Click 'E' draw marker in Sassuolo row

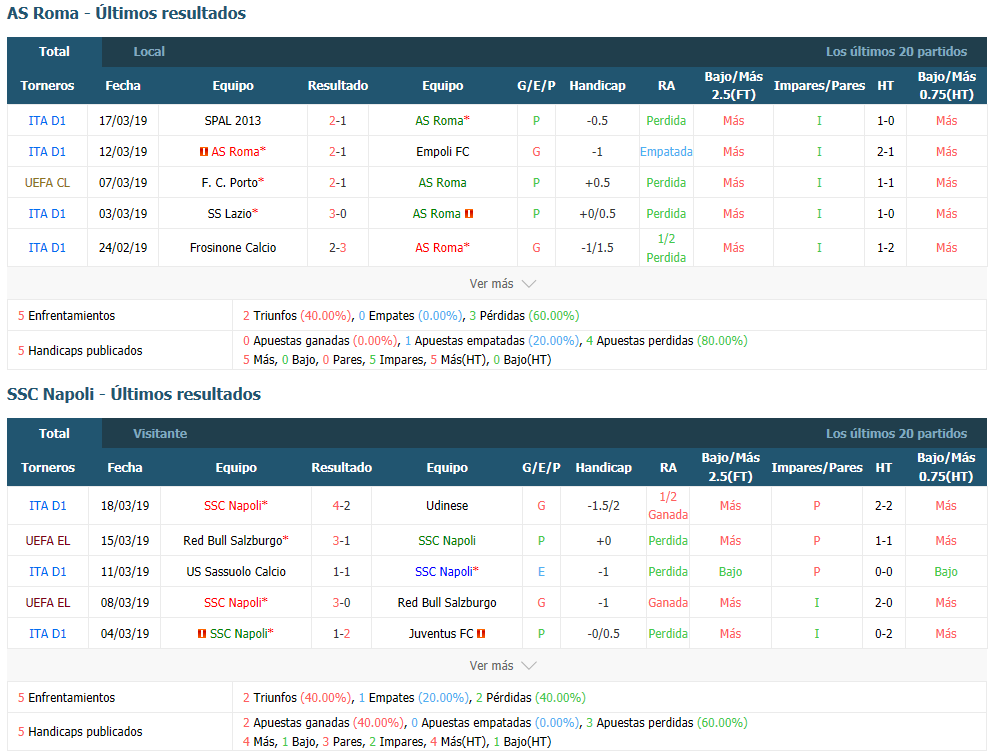pos(541,571)
